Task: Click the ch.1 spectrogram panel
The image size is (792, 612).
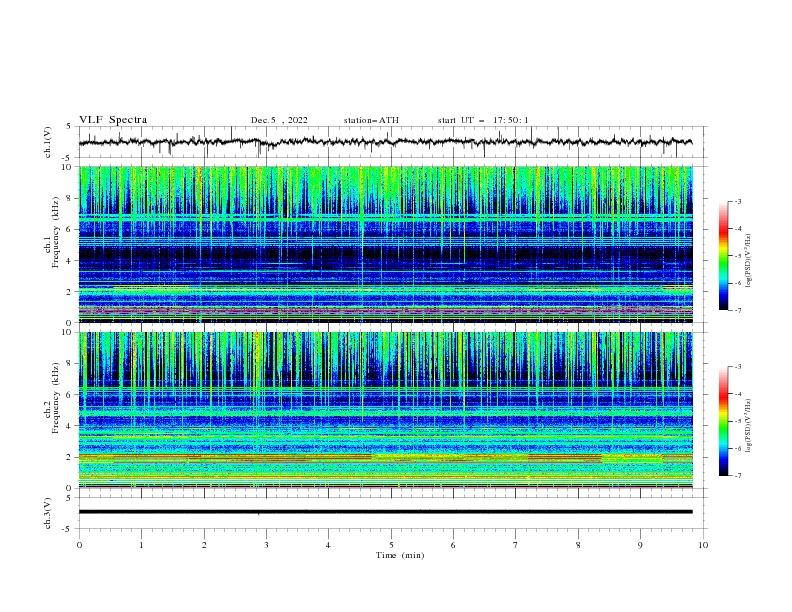Action: (x=386, y=244)
